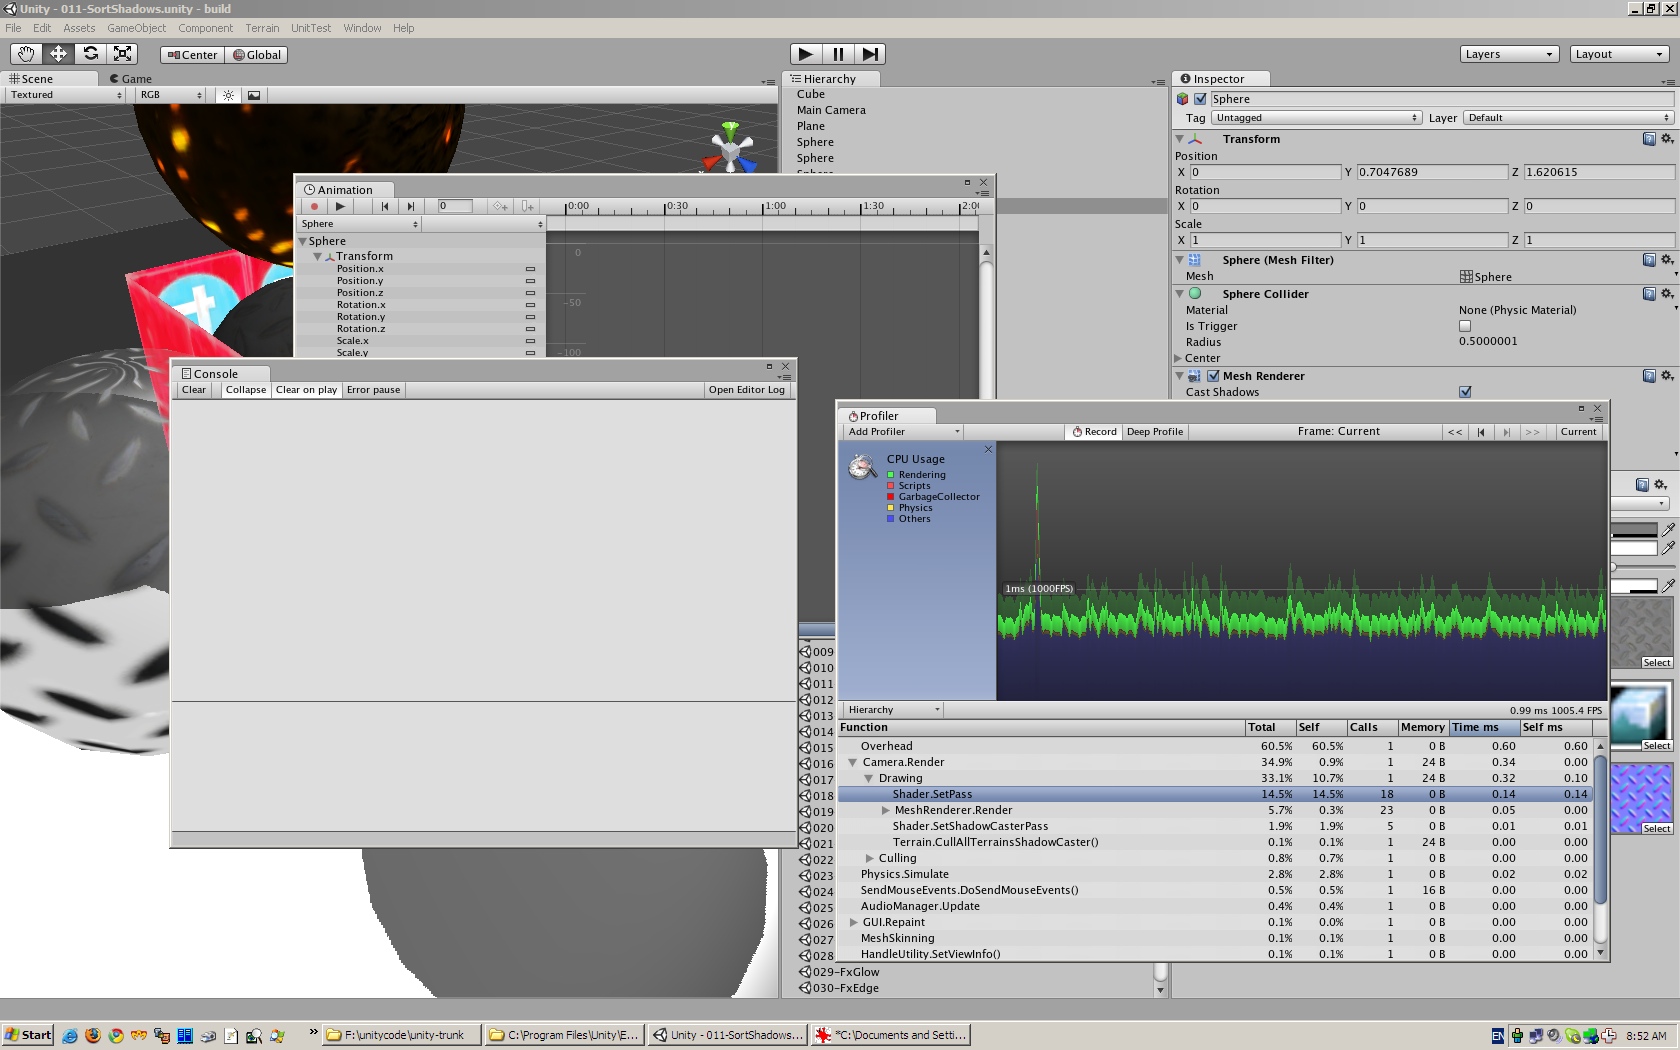Collapse Camera.Render row in Profiler
This screenshot has height=1050, width=1680.
(853, 762)
